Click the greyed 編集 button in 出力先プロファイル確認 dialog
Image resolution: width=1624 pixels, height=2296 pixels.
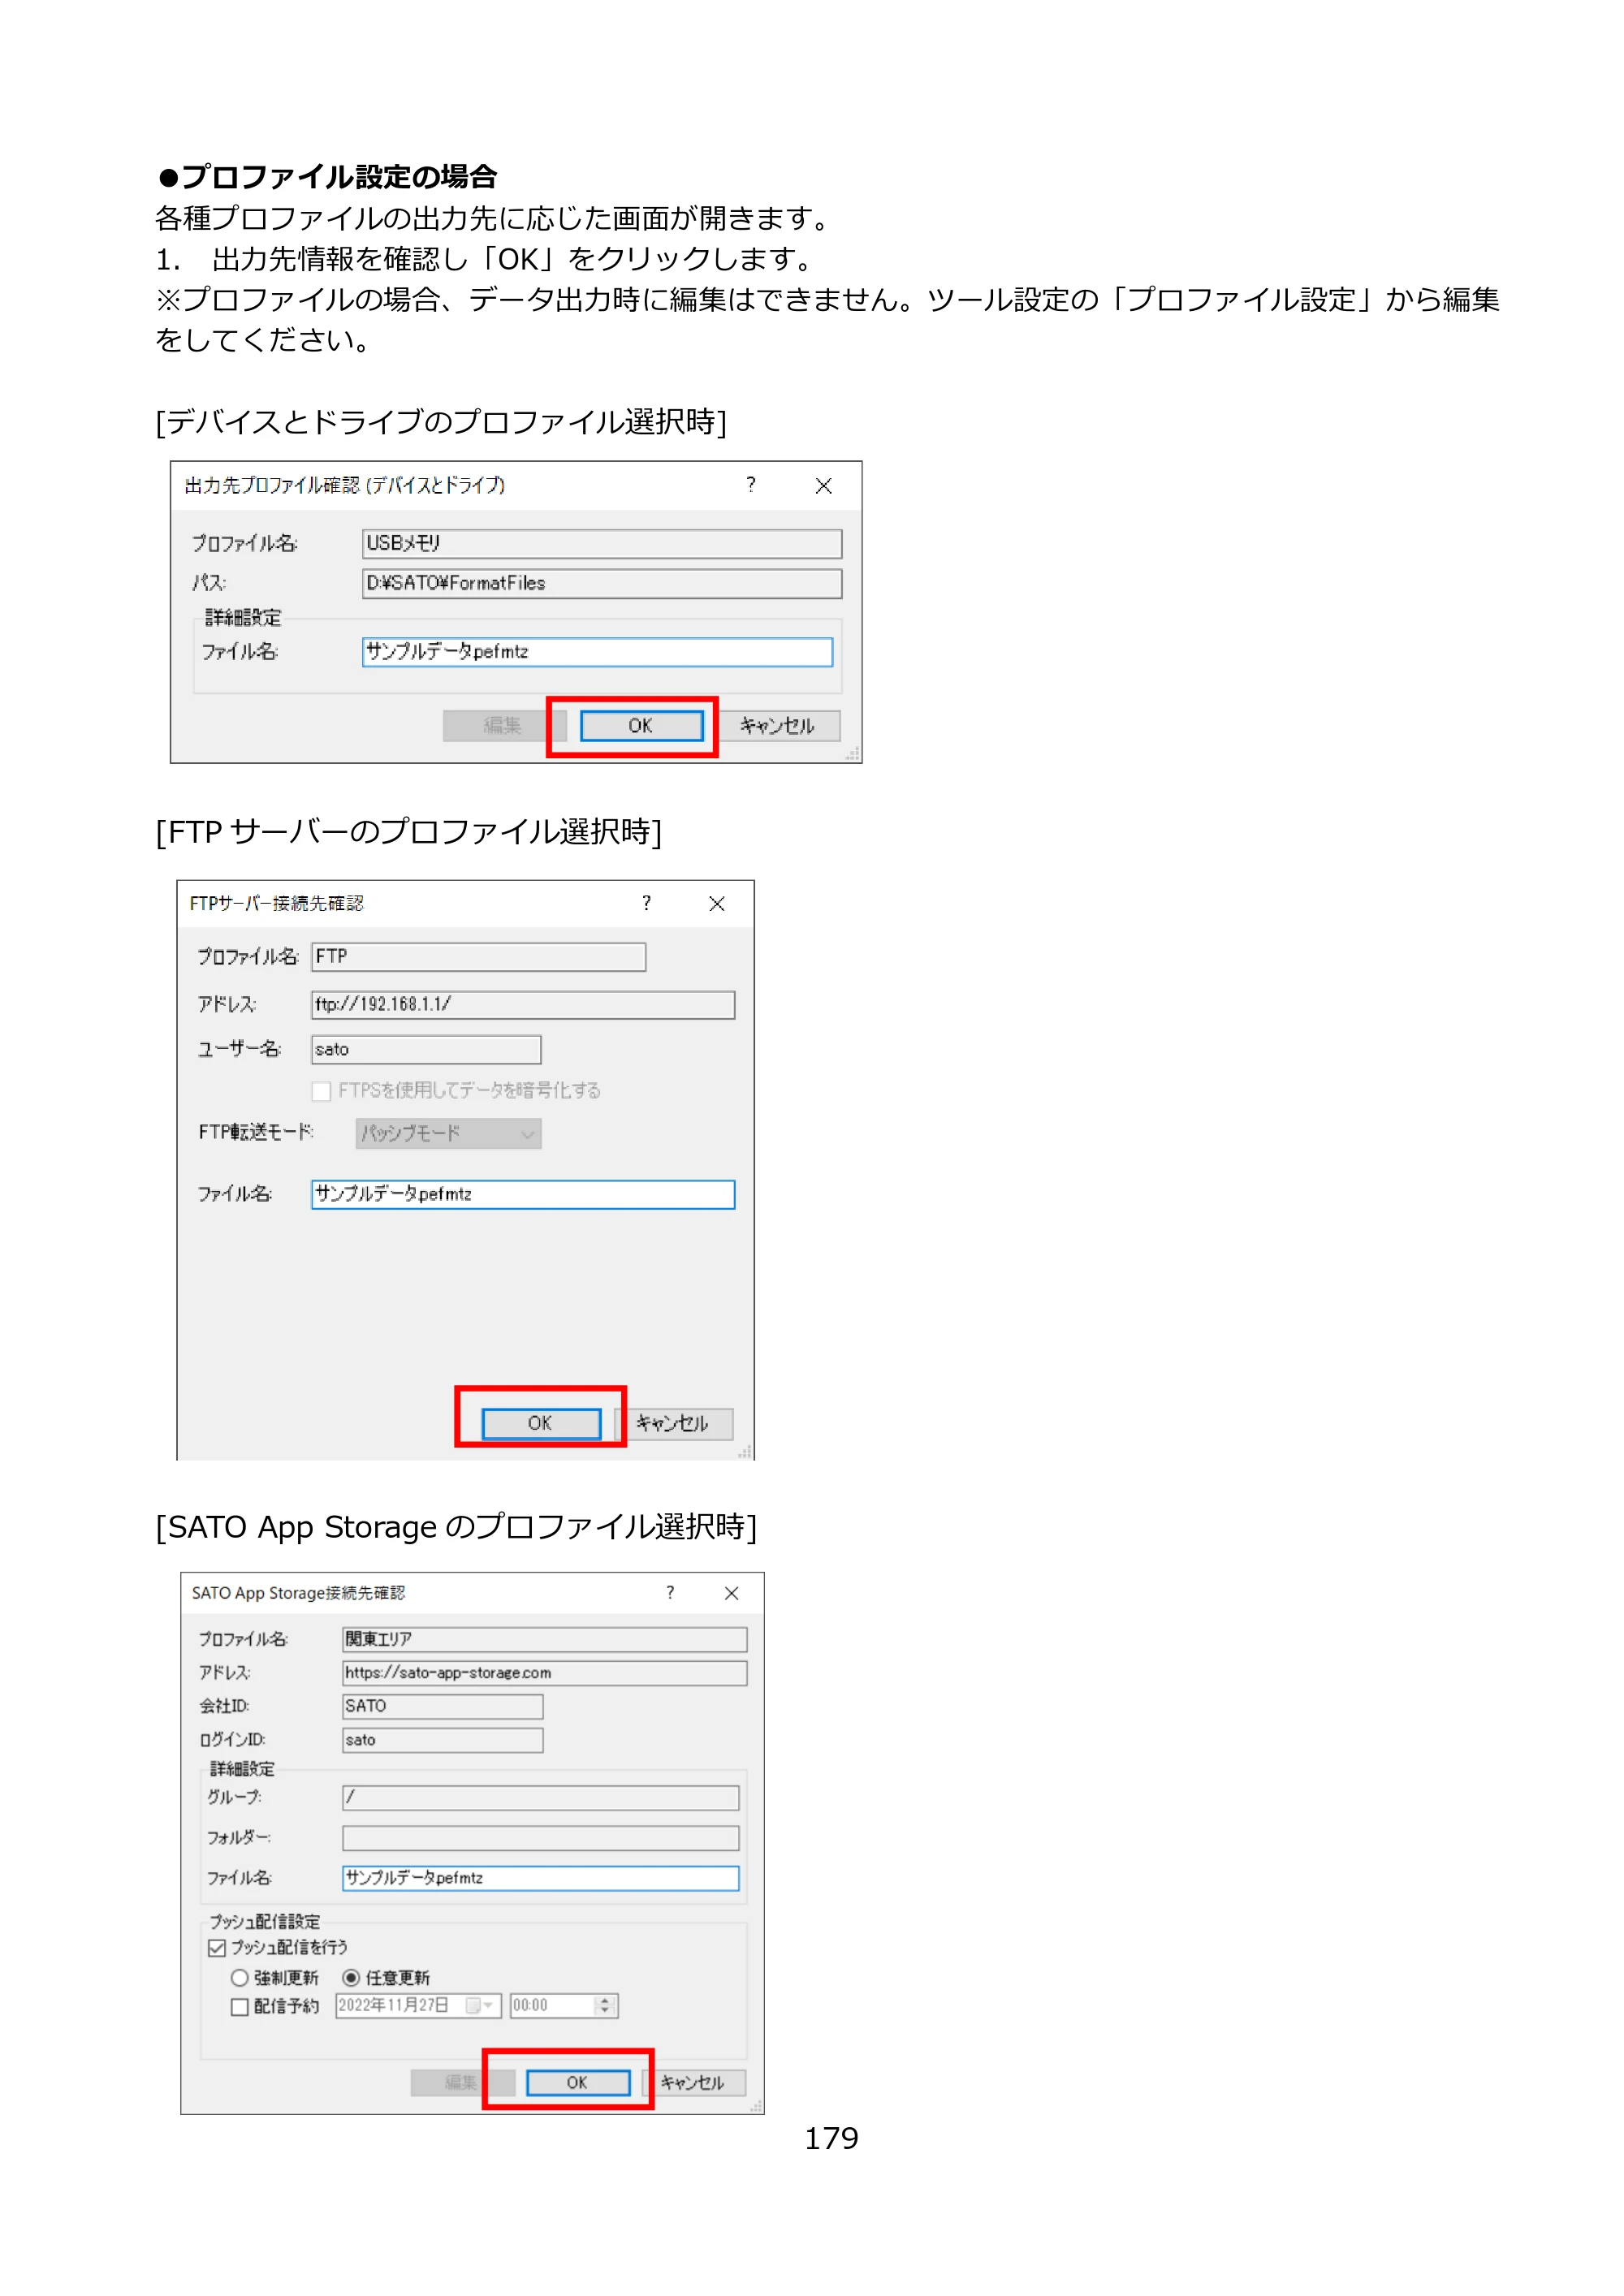pyautogui.click(x=503, y=726)
